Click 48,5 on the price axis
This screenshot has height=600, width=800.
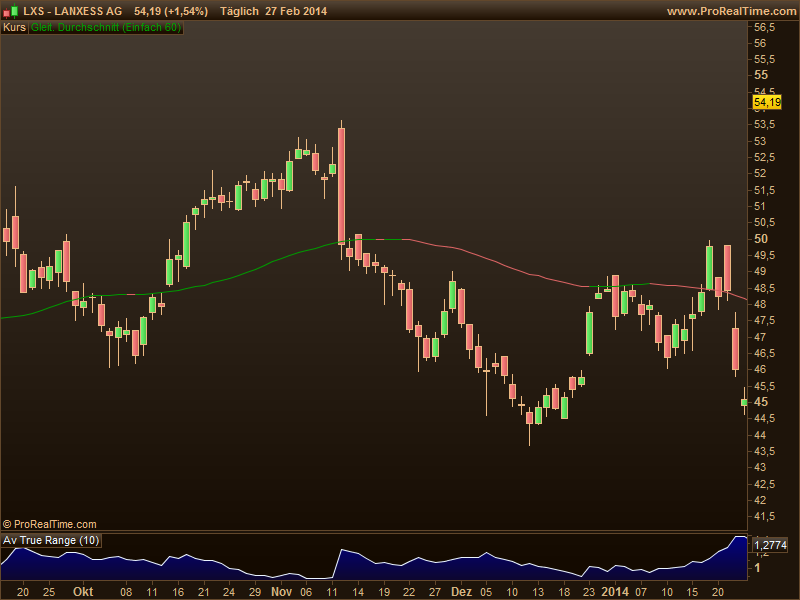(x=764, y=288)
